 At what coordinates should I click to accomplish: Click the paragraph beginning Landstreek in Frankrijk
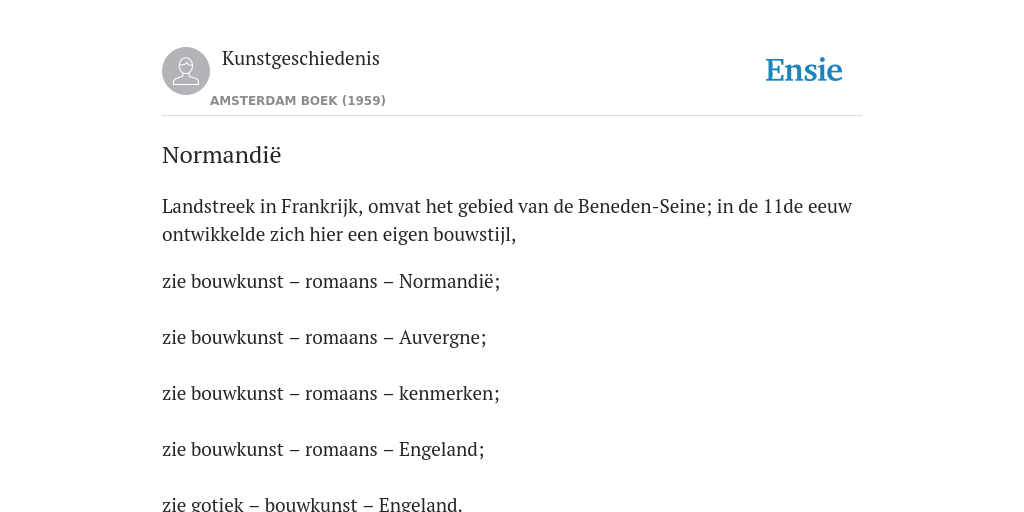(x=507, y=220)
